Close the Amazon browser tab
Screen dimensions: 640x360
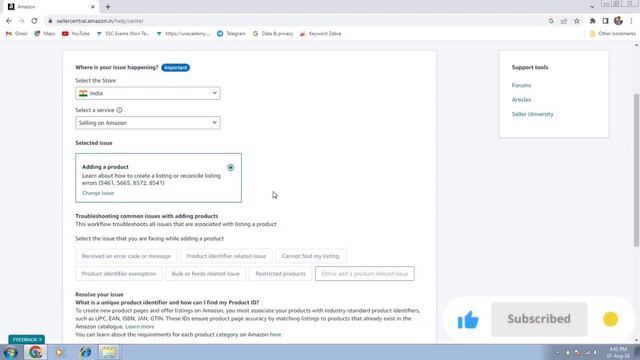[93, 7]
